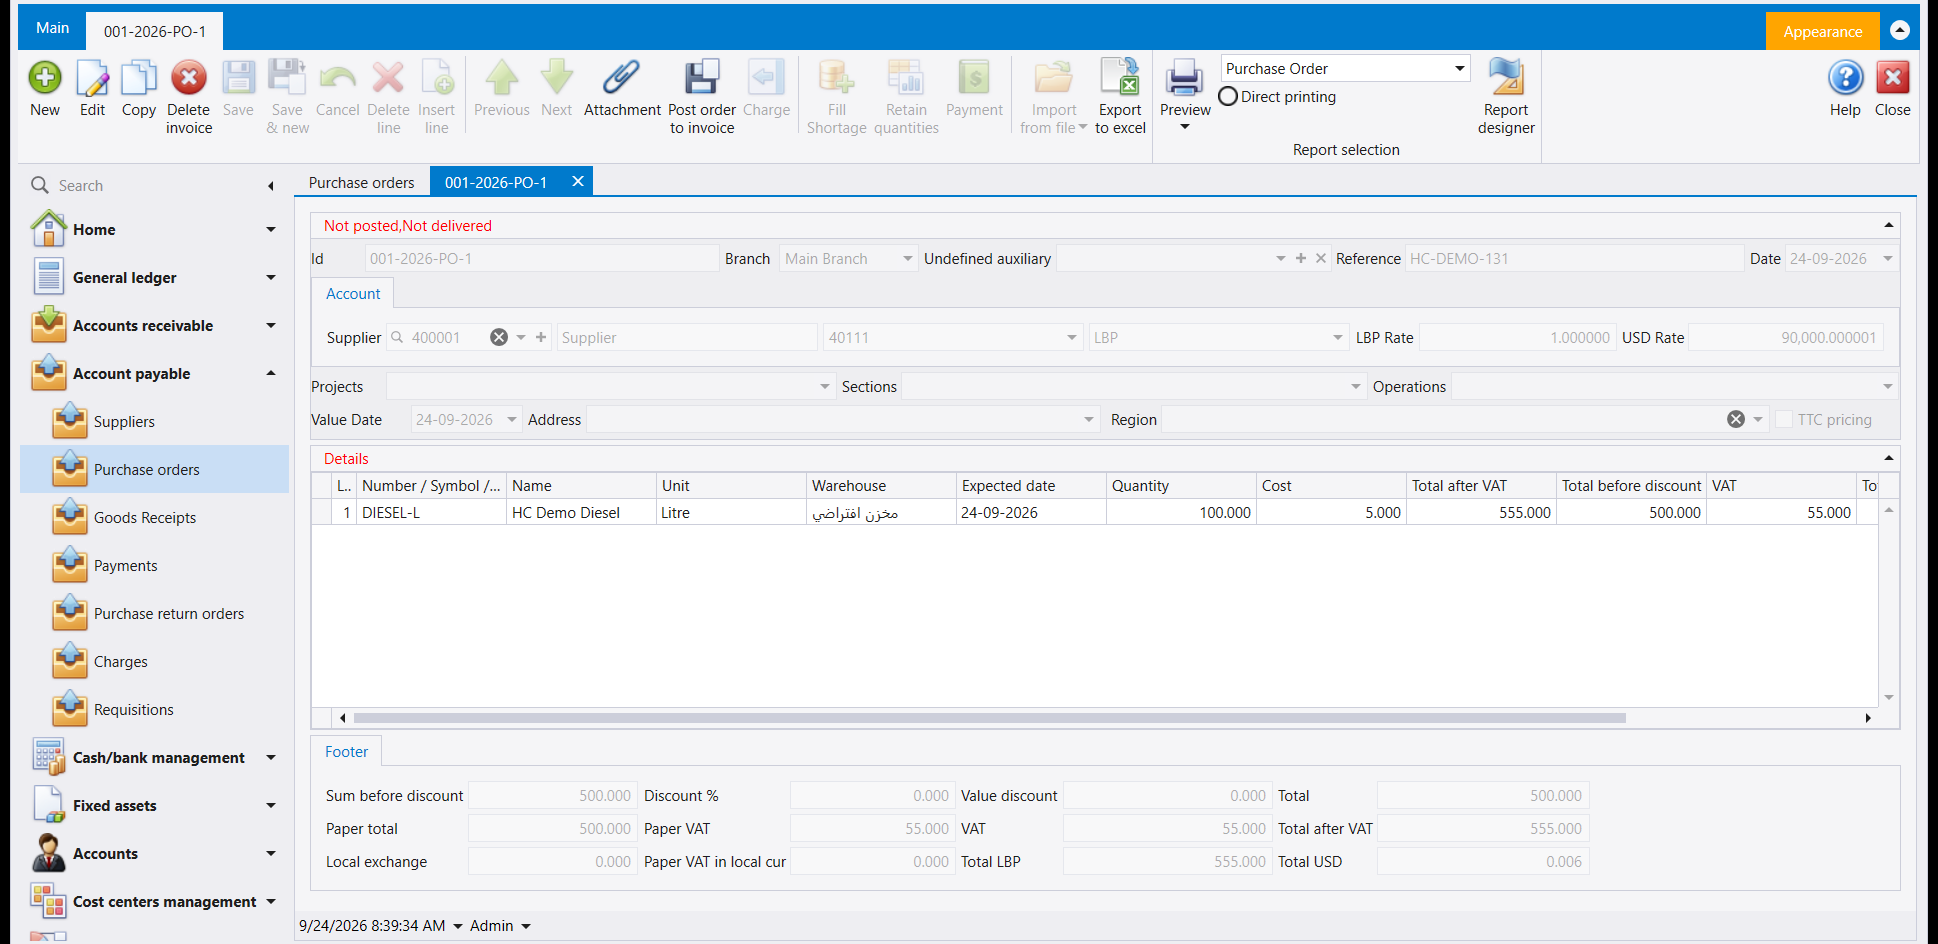
Task: Switch to the Purchase orders tab
Action: pos(361,182)
